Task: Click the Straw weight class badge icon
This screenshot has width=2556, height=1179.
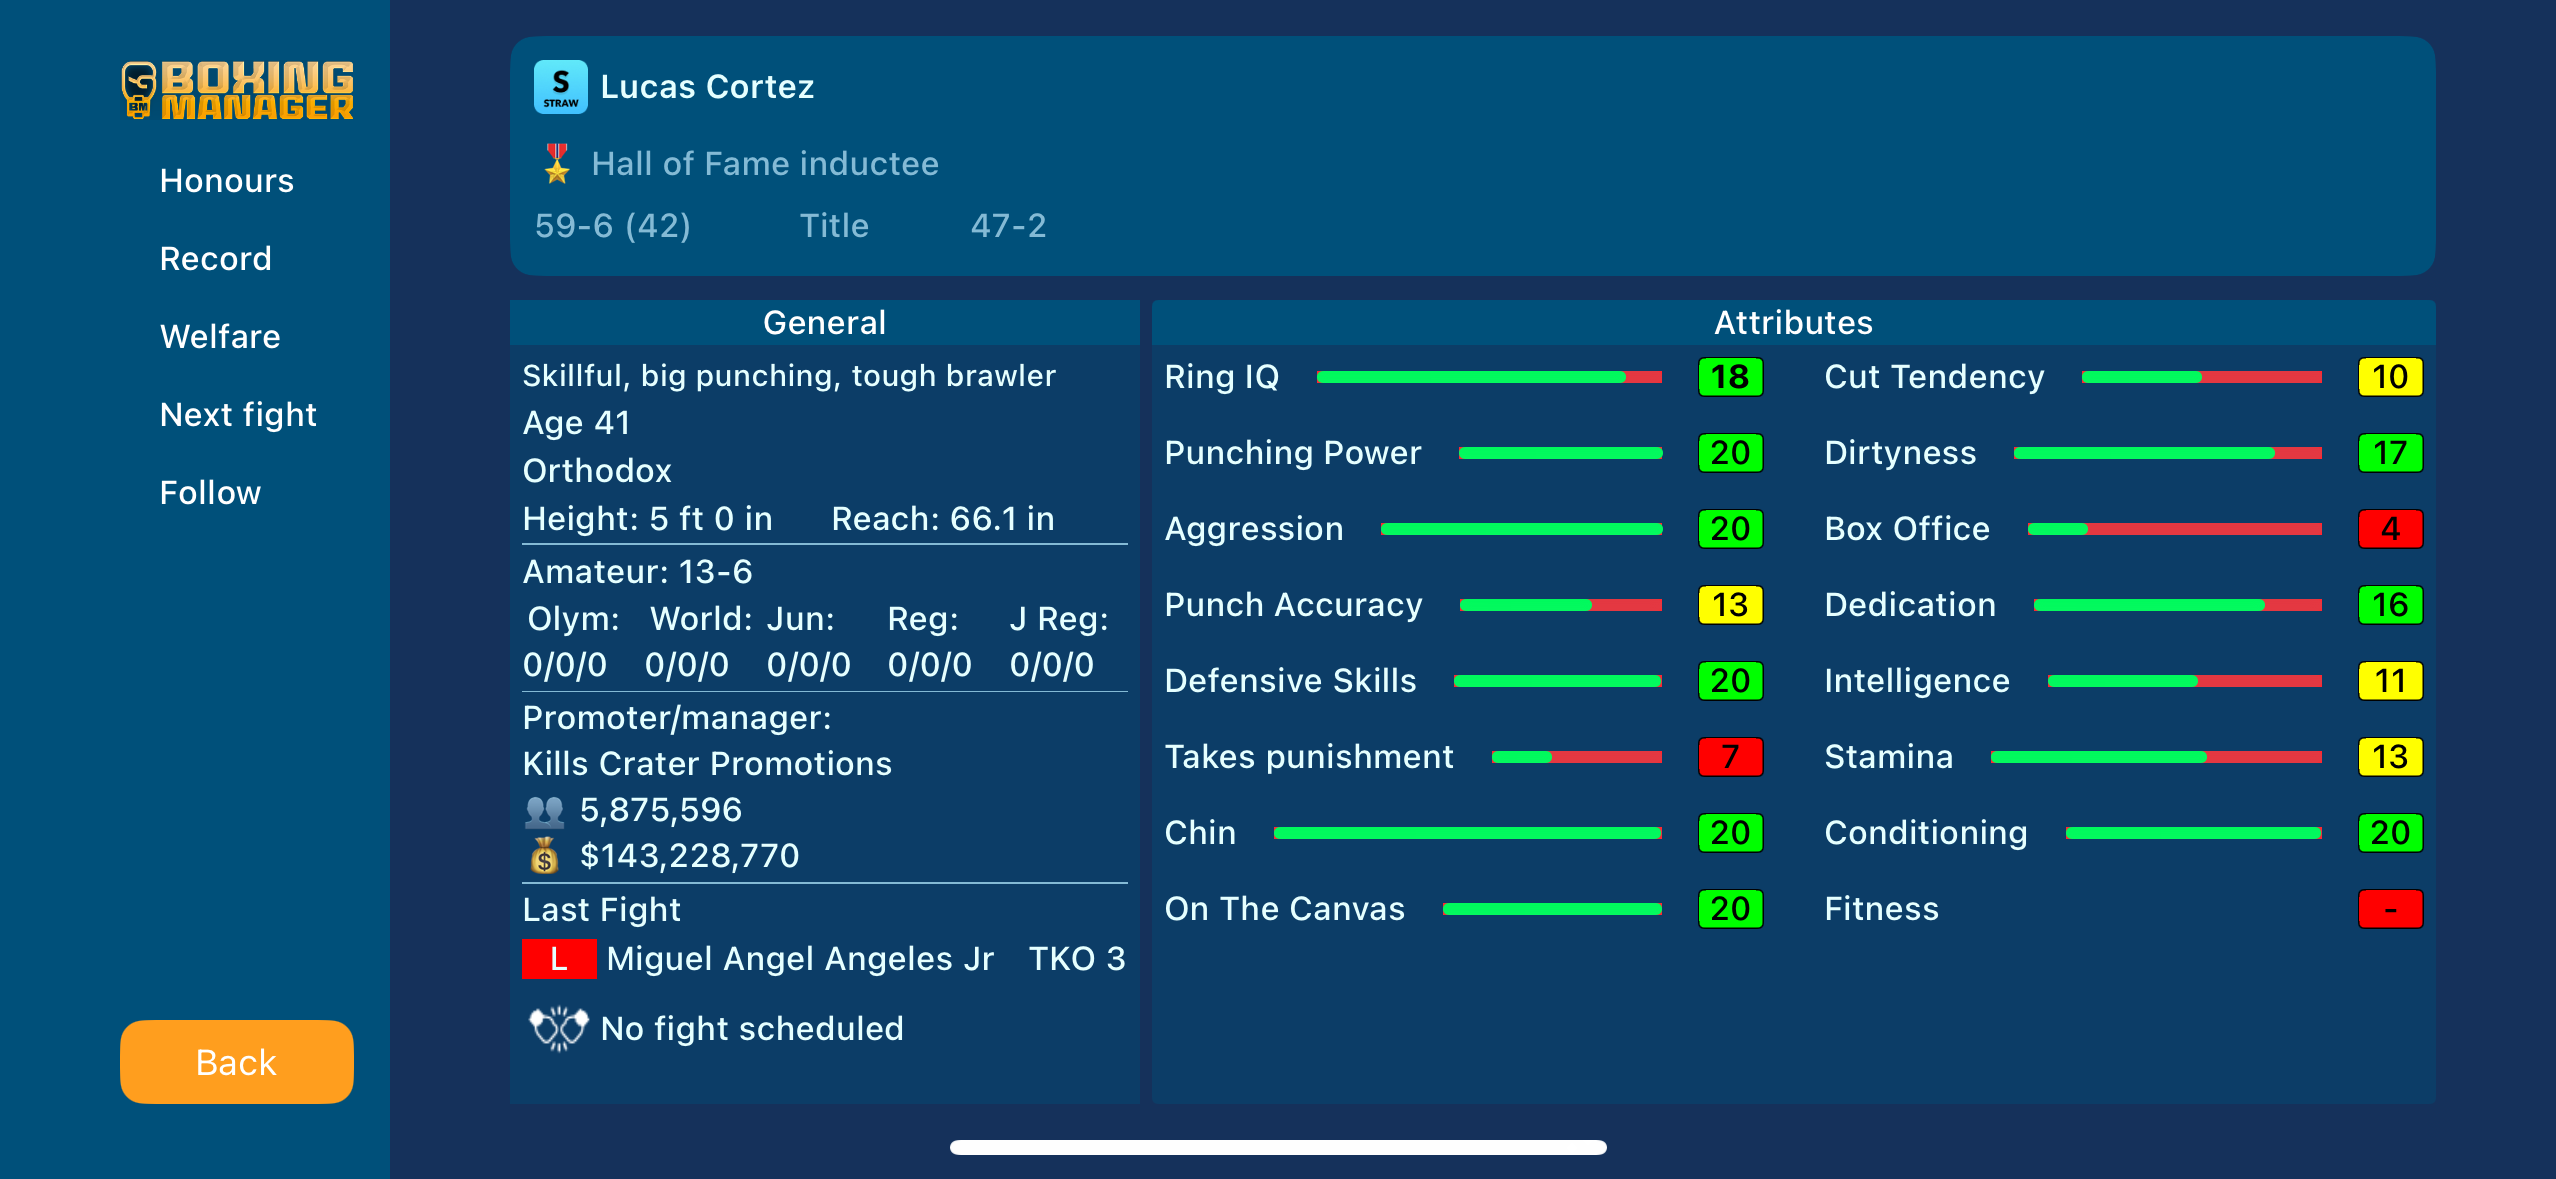Action: (x=560, y=87)
